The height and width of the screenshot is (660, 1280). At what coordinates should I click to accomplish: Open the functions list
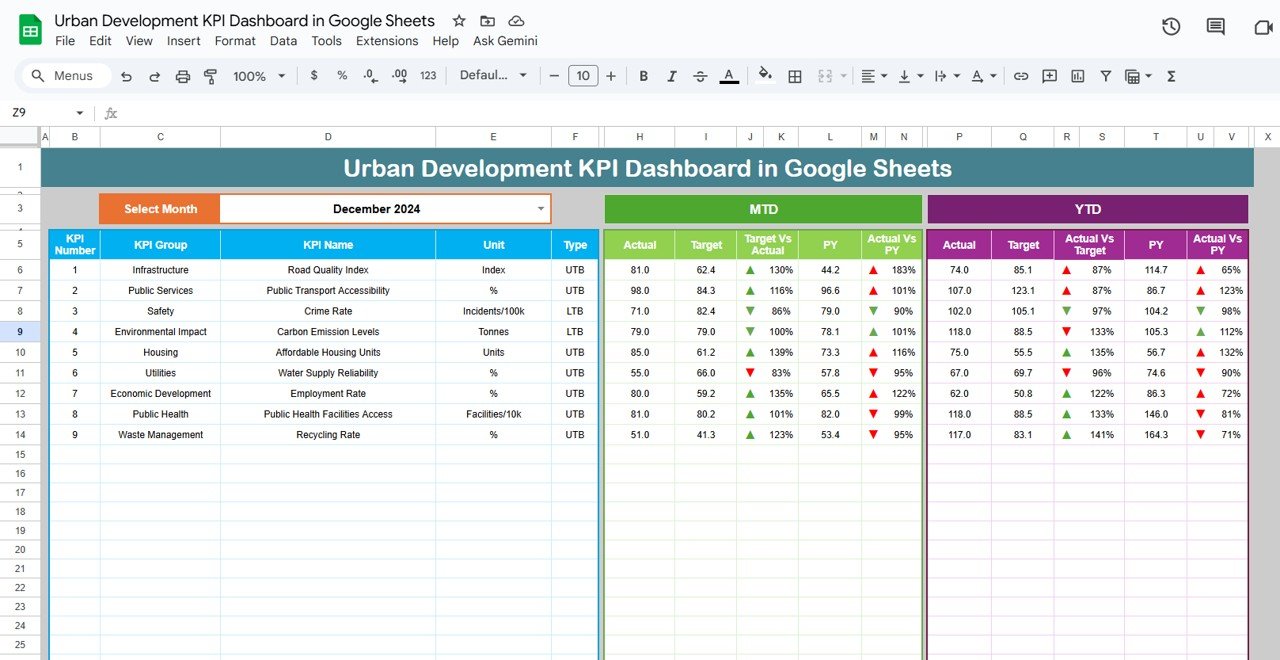pos(1170,75)
